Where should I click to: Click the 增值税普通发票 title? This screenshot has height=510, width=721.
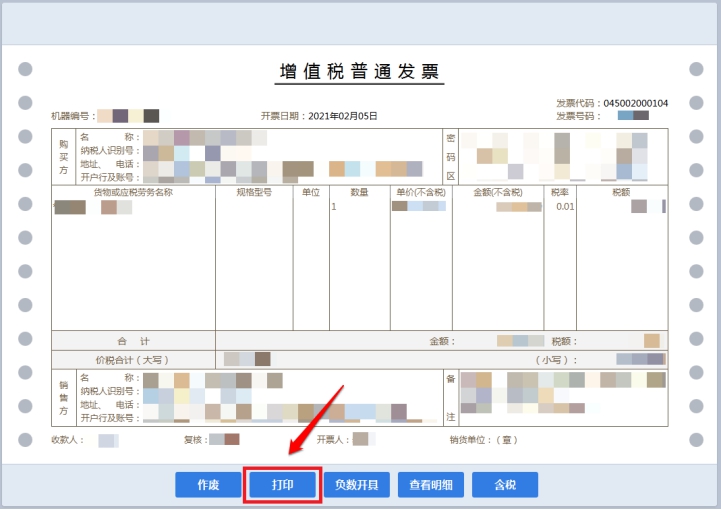coord(359,72)
